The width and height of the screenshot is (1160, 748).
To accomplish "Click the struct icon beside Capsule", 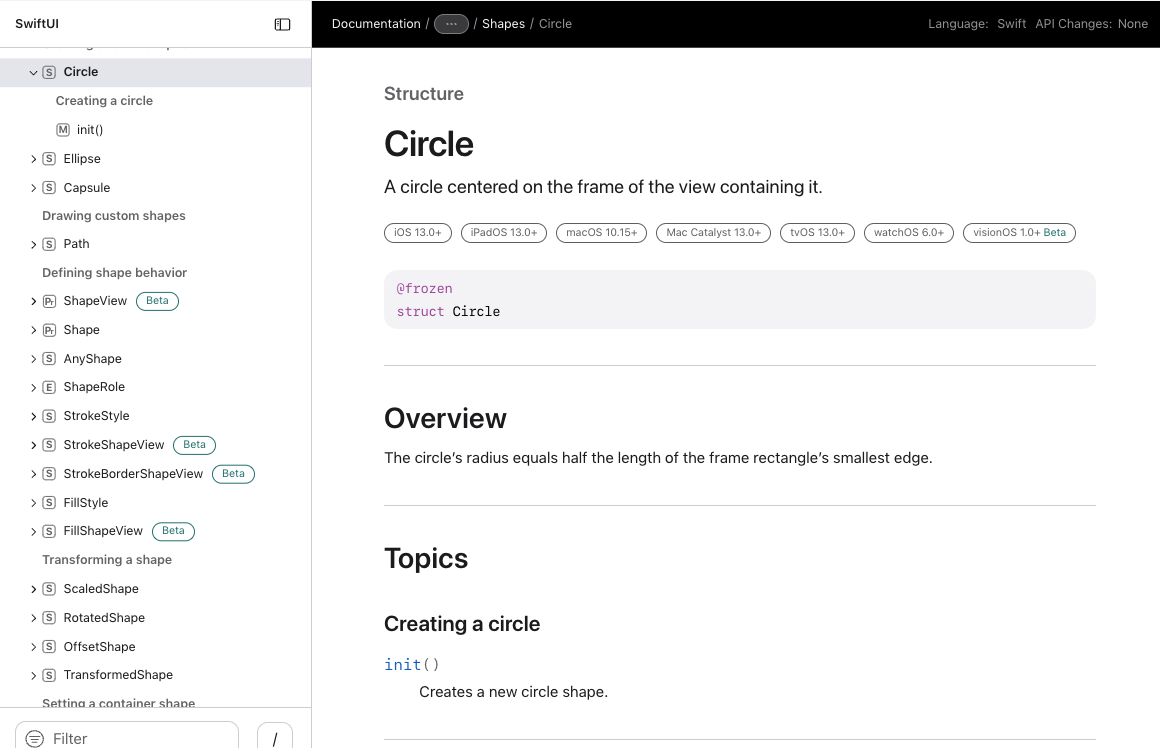I will (49, 188).
